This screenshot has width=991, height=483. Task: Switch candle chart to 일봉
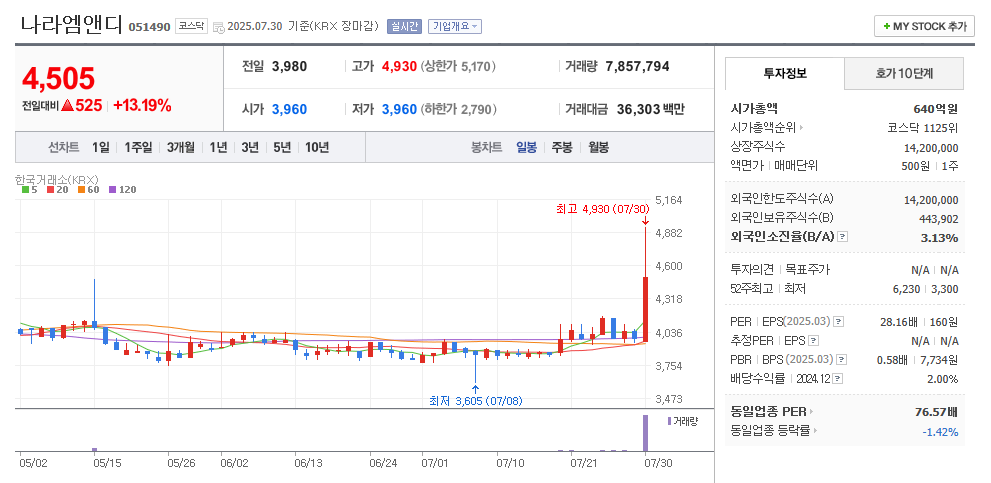click(526, 148)
